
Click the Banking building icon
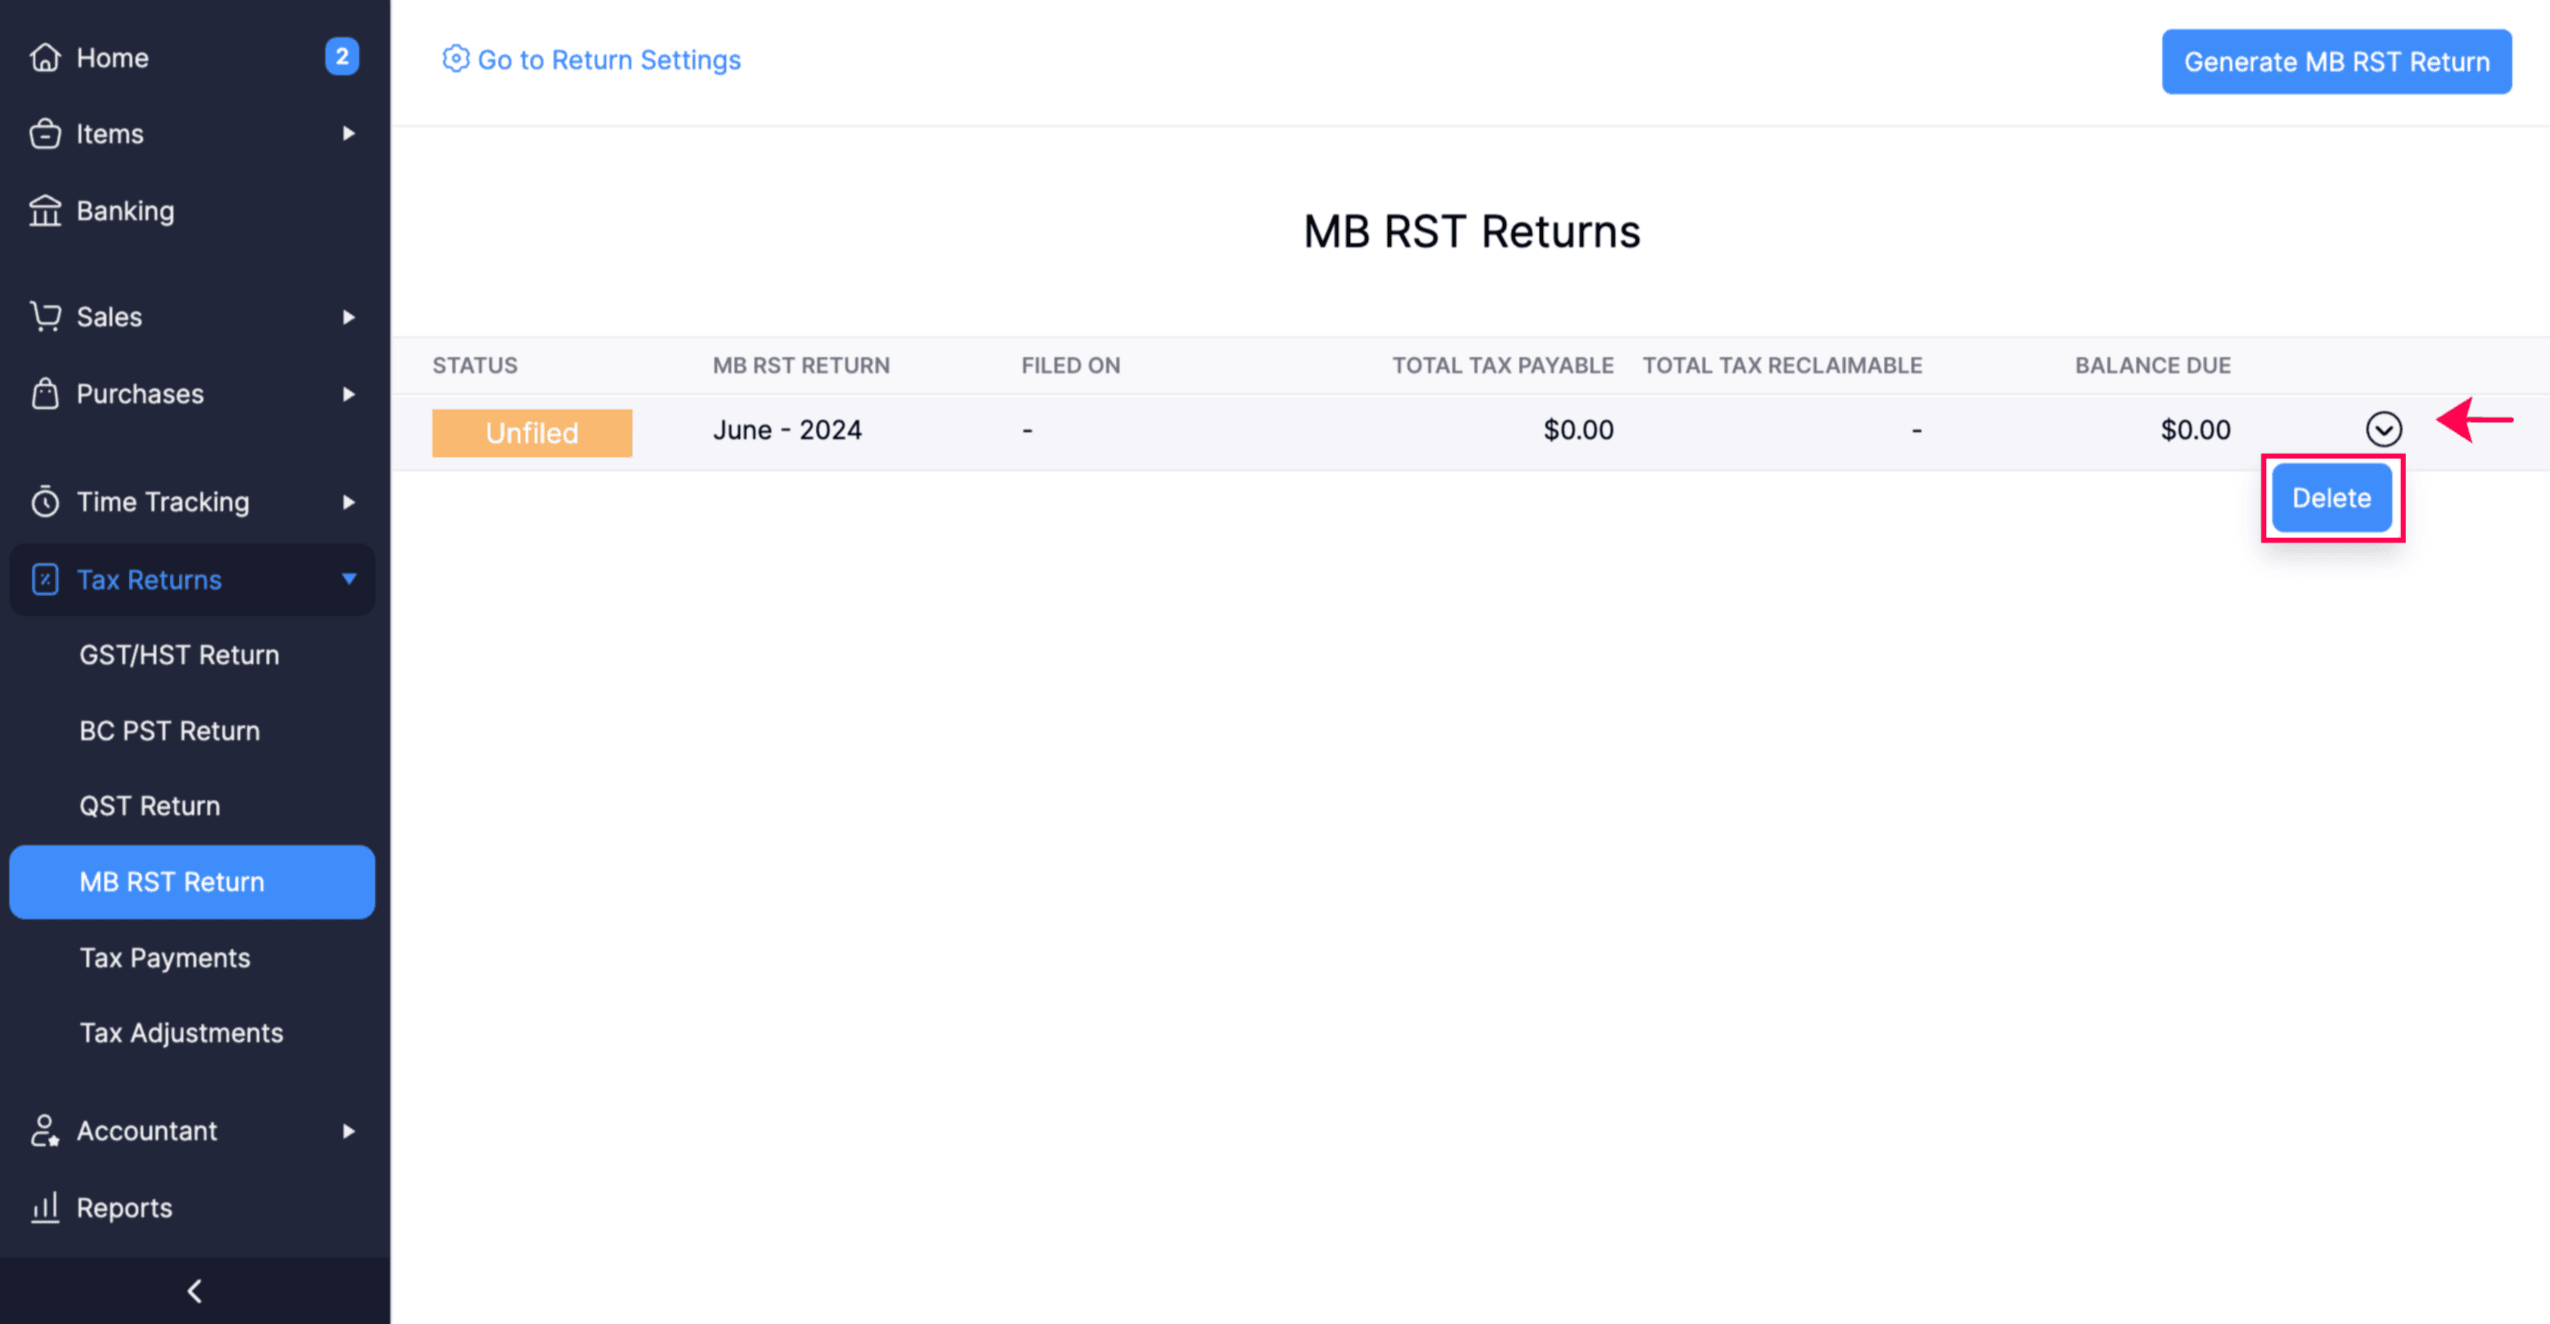point(45,211)
